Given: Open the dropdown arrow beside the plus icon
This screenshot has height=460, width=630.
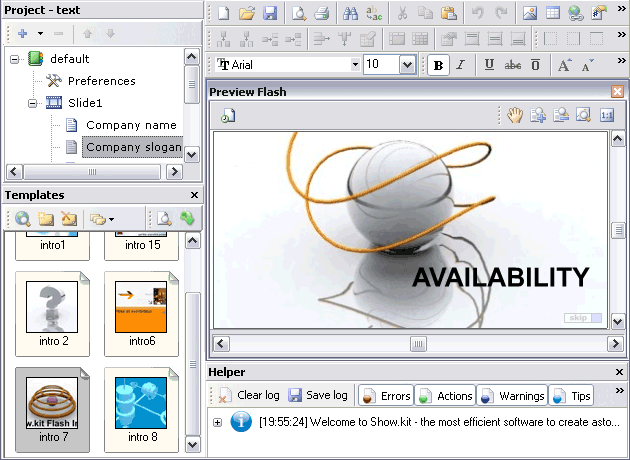Looking at the screenshot, I should [x=40, y=33].
